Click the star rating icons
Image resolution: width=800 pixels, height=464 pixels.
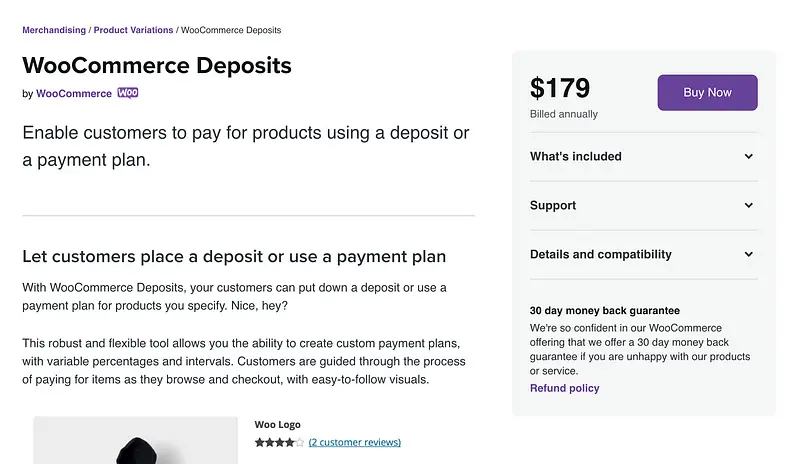pyautogui.click(x=279, y=442)
